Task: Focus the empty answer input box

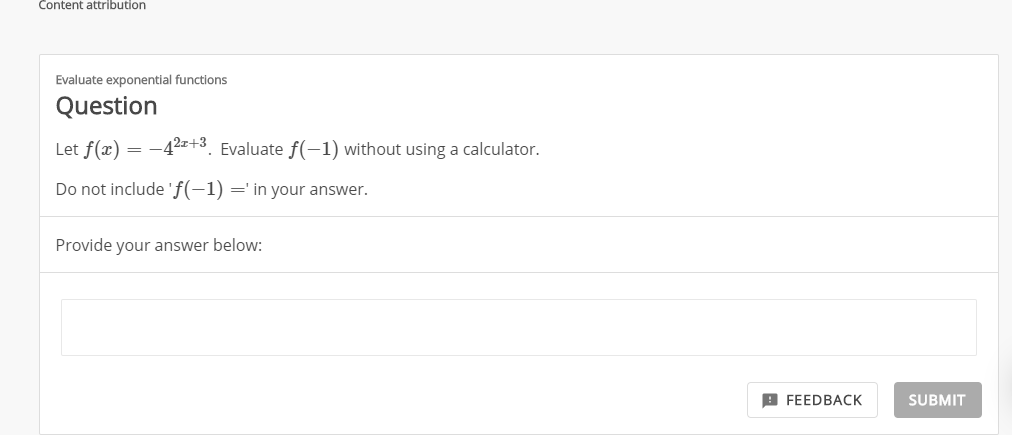Action: pos(518,327)
